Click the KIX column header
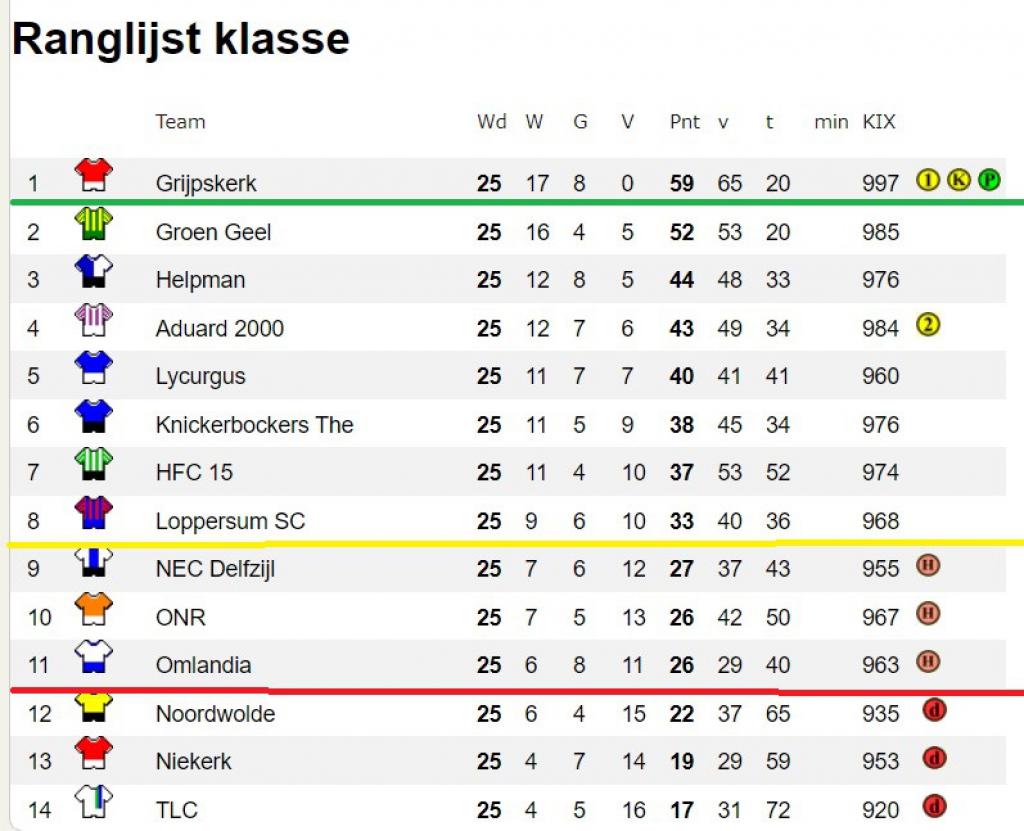Screen dimensions: 1024x831 pos(878,122)
